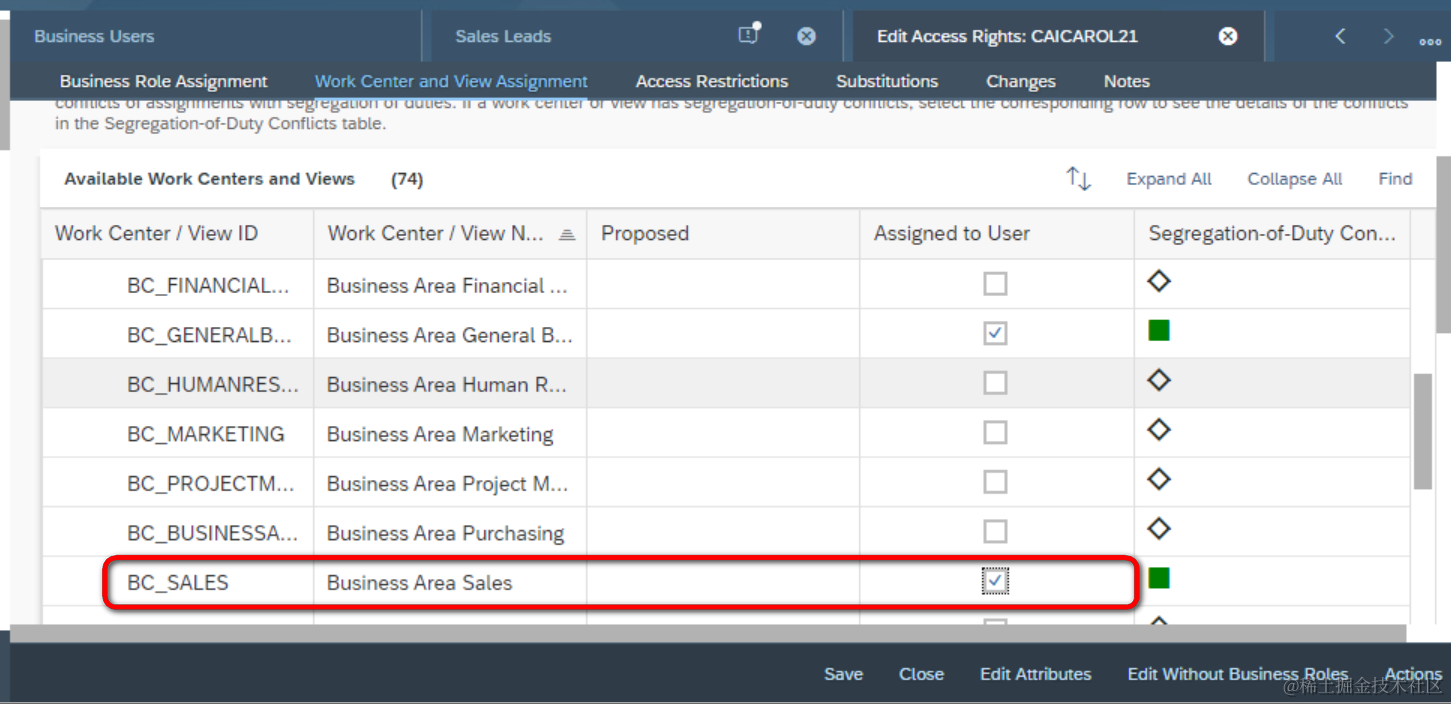Click Collapse All in the table toolbar

point(1295,179)
